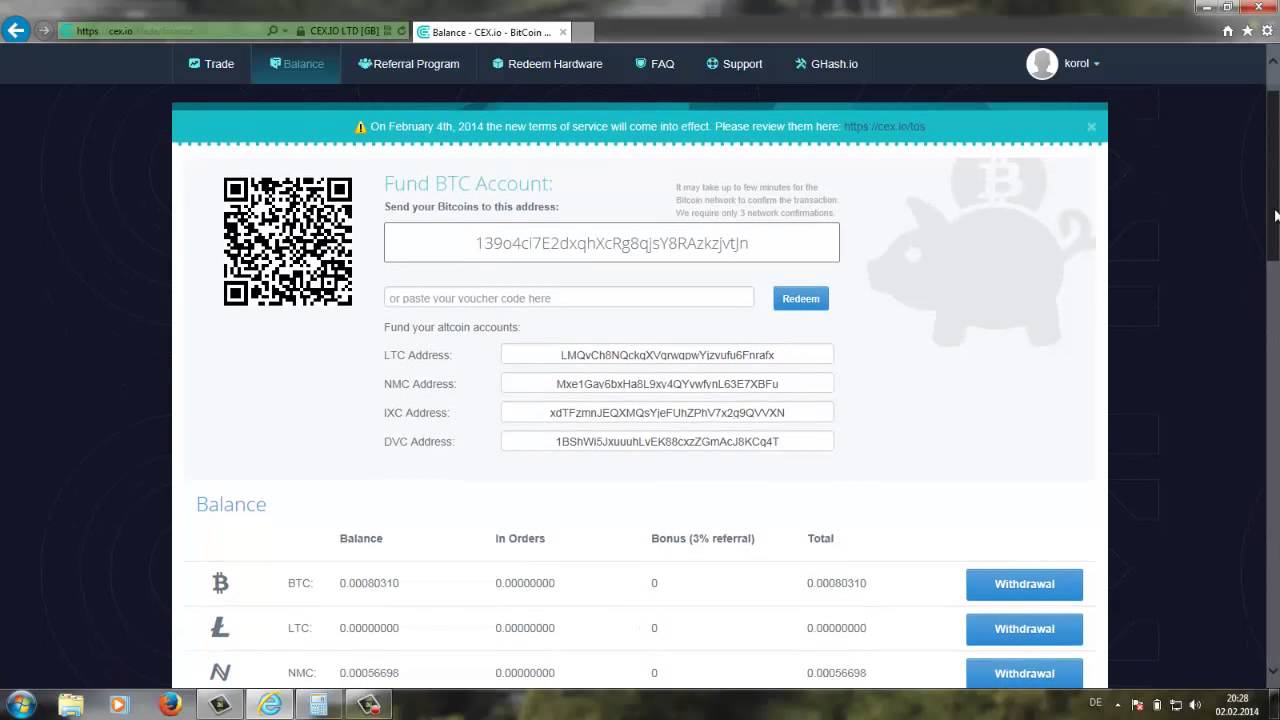1280x720 pixels.
Task: Click the Redeem button
Action: pyautogui.click(x=801, y=298)
